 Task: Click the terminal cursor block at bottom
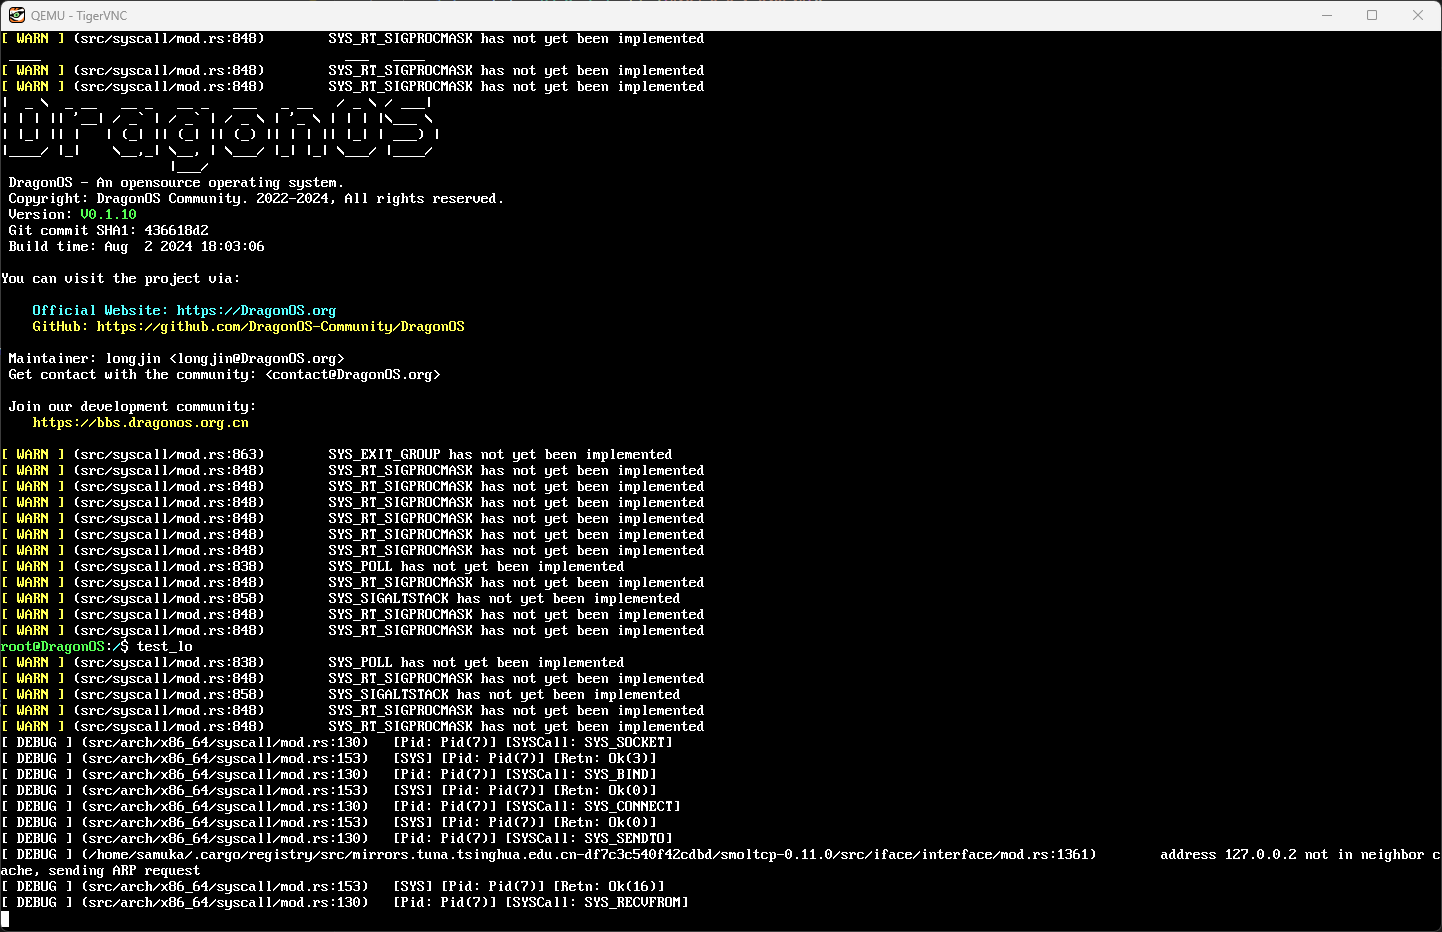pos(5,918)
